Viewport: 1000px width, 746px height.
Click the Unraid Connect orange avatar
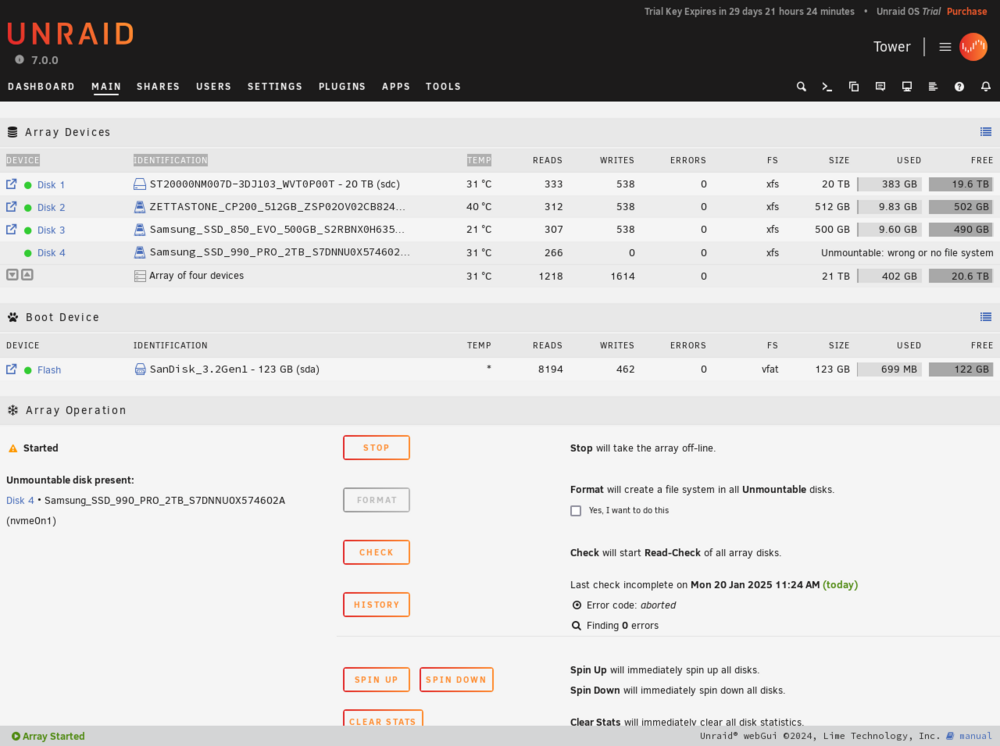point(973,47)
